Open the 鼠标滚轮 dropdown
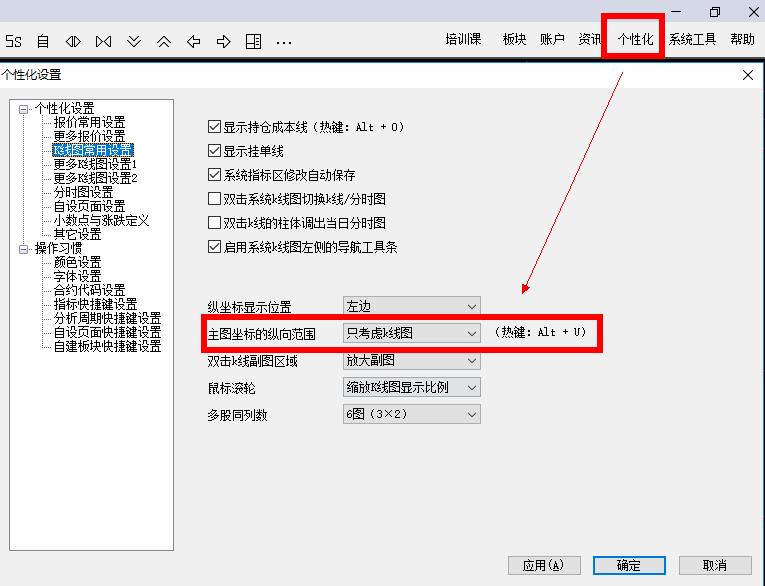 411,387
